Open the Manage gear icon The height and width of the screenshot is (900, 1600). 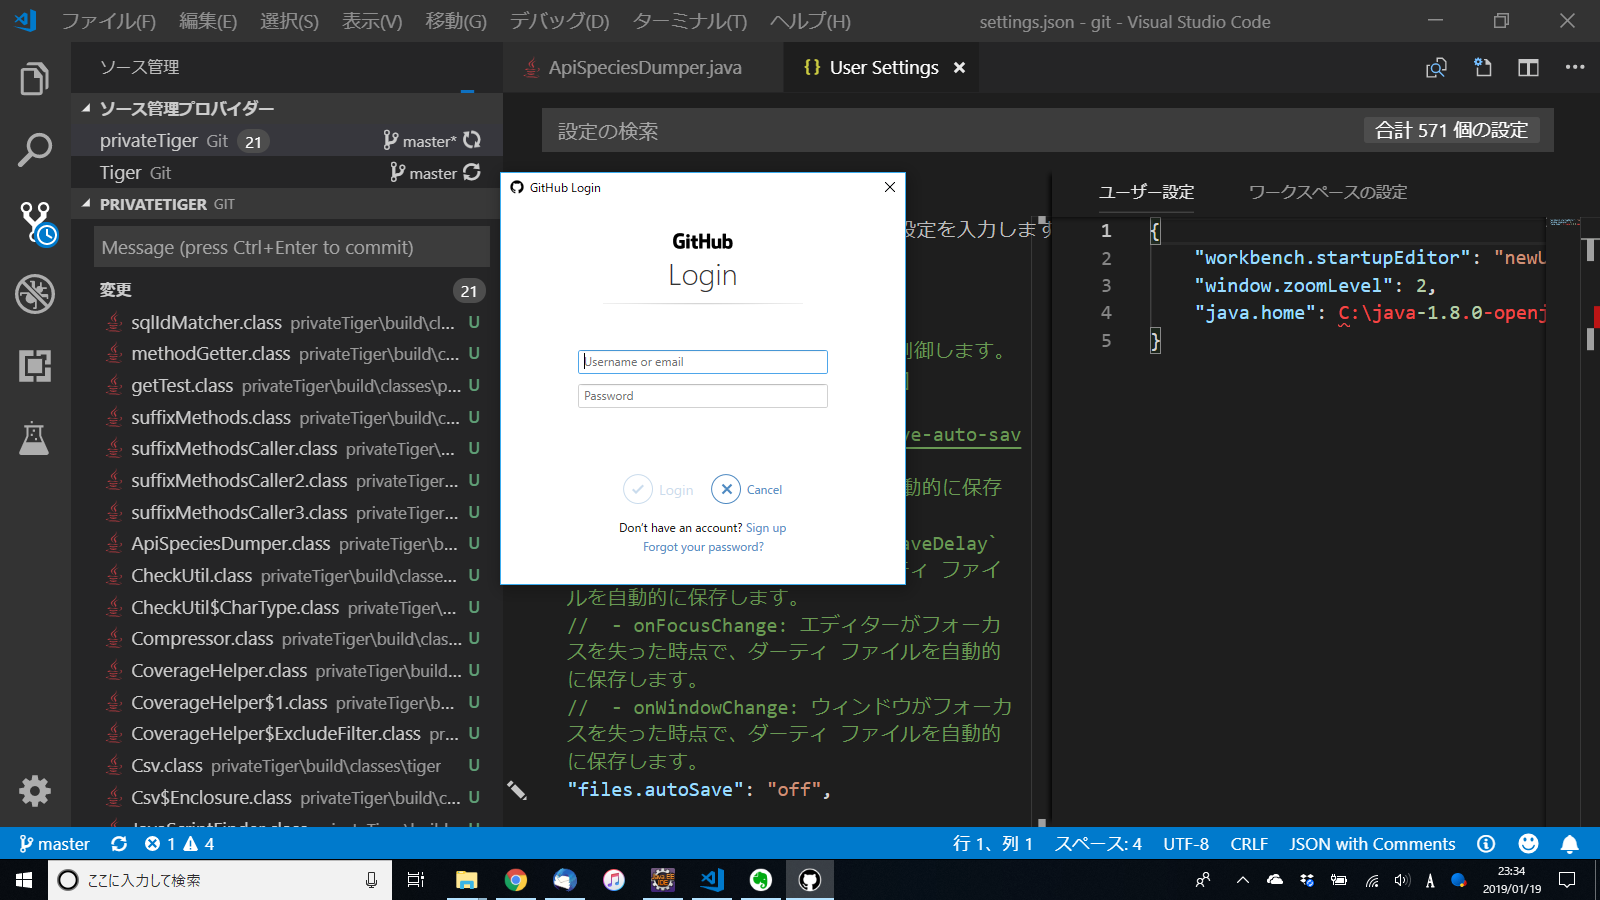coord(35,791)
